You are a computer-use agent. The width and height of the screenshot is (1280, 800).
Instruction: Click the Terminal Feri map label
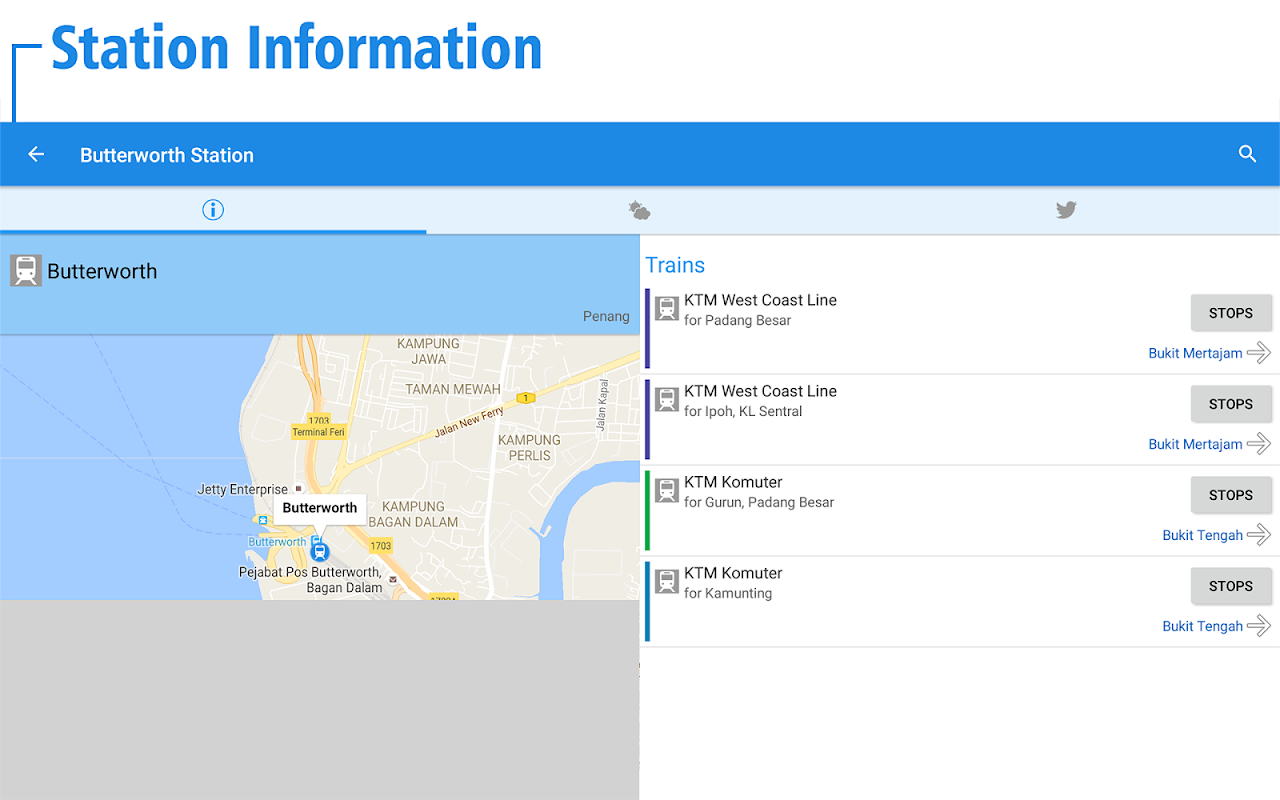tap(318, 432)
